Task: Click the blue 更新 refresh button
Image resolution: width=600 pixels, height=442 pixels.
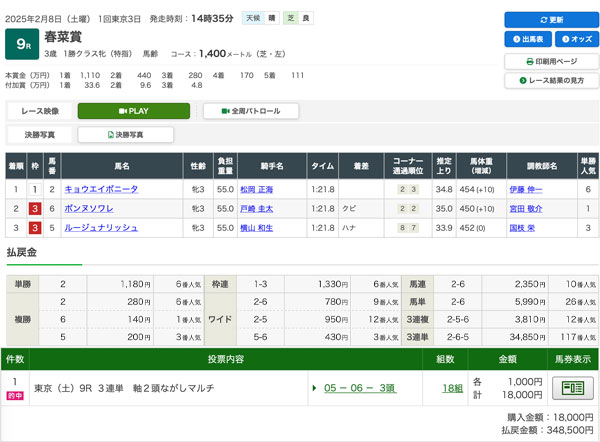Action: coord(550,20)
